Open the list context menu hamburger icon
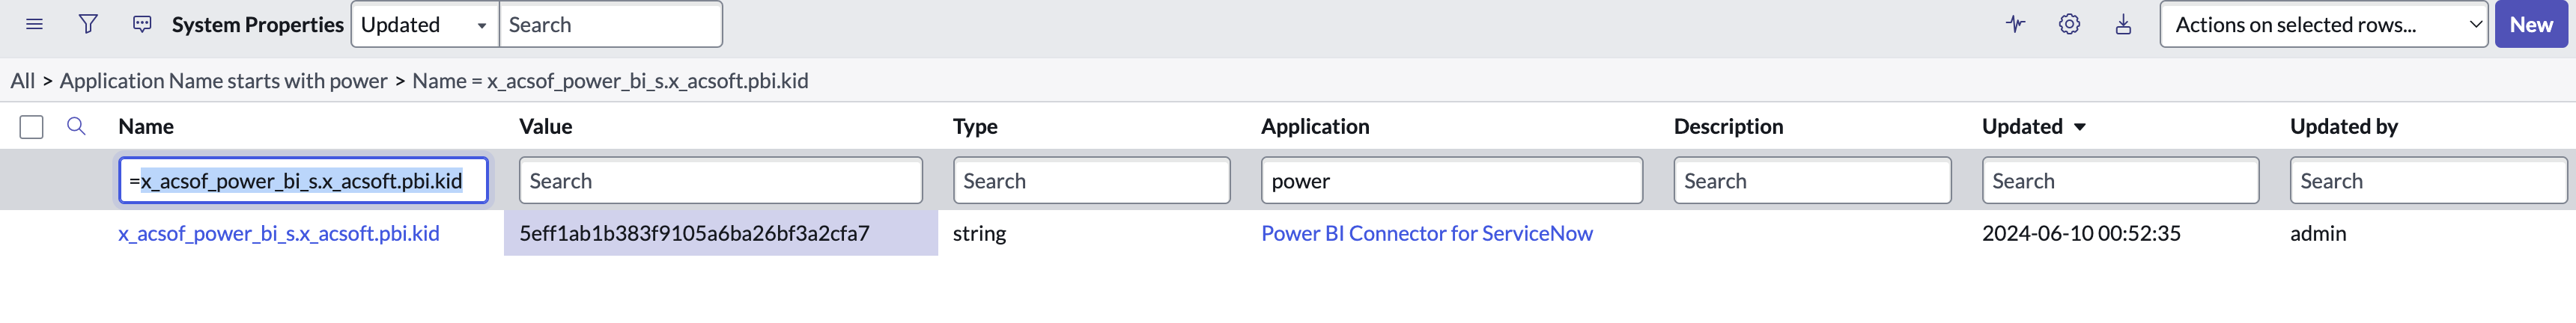This screenshot has height=323, width=2576. pos(34,24)
